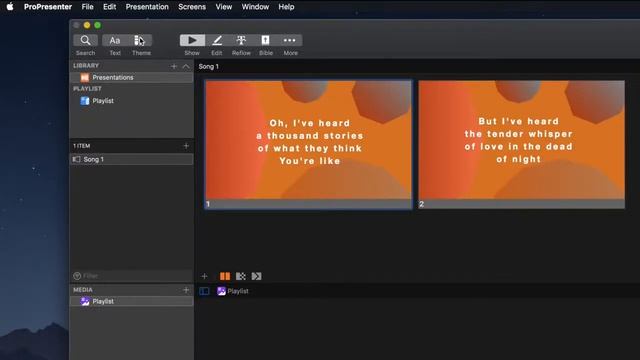Collapse the Library section chevron
Screen dimensions: 640x360
coord(186,66)
